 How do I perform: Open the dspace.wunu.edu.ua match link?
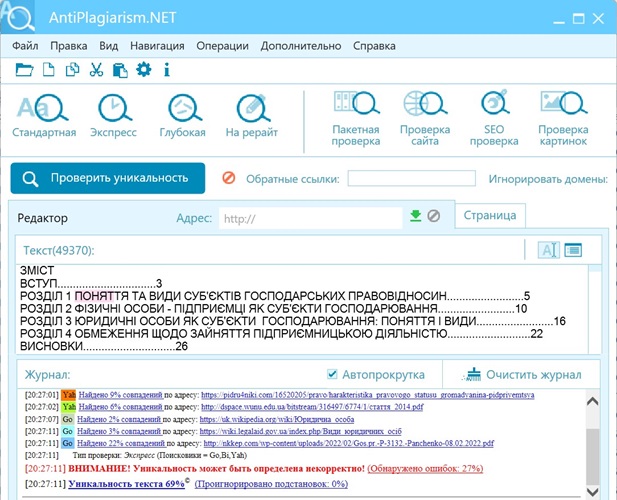point(312,407)
